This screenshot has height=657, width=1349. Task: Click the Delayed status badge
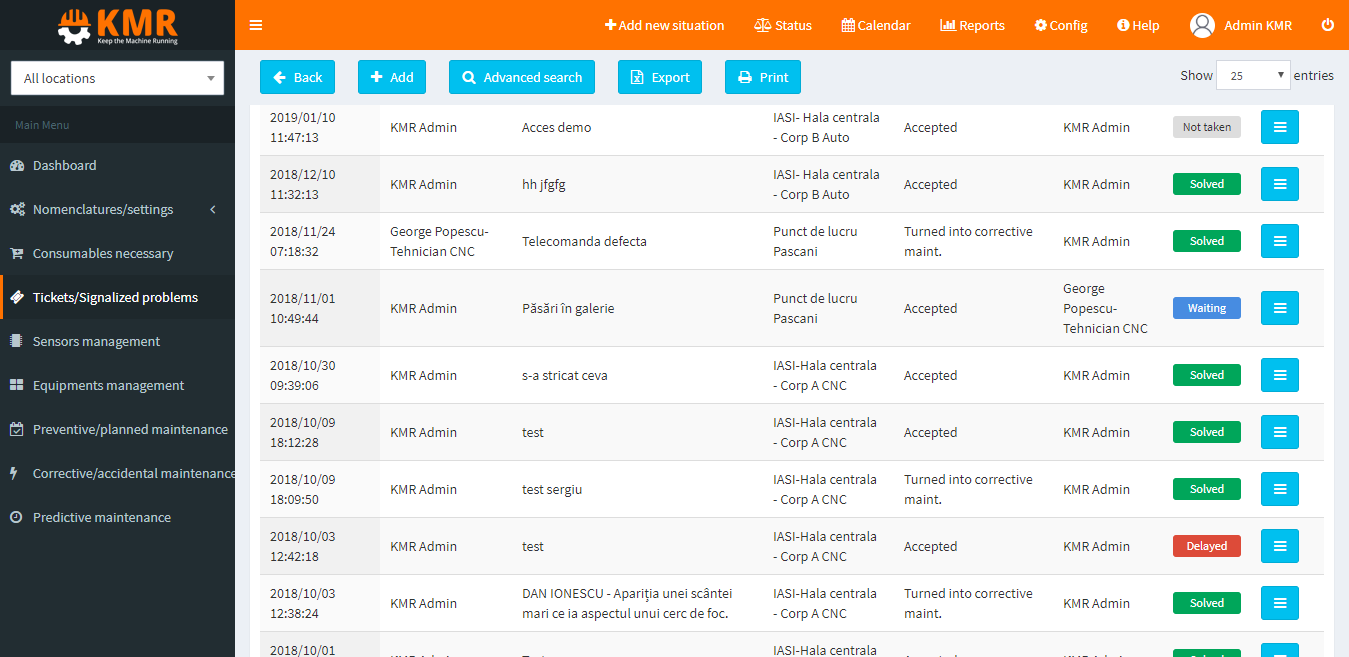[1207, 546]
